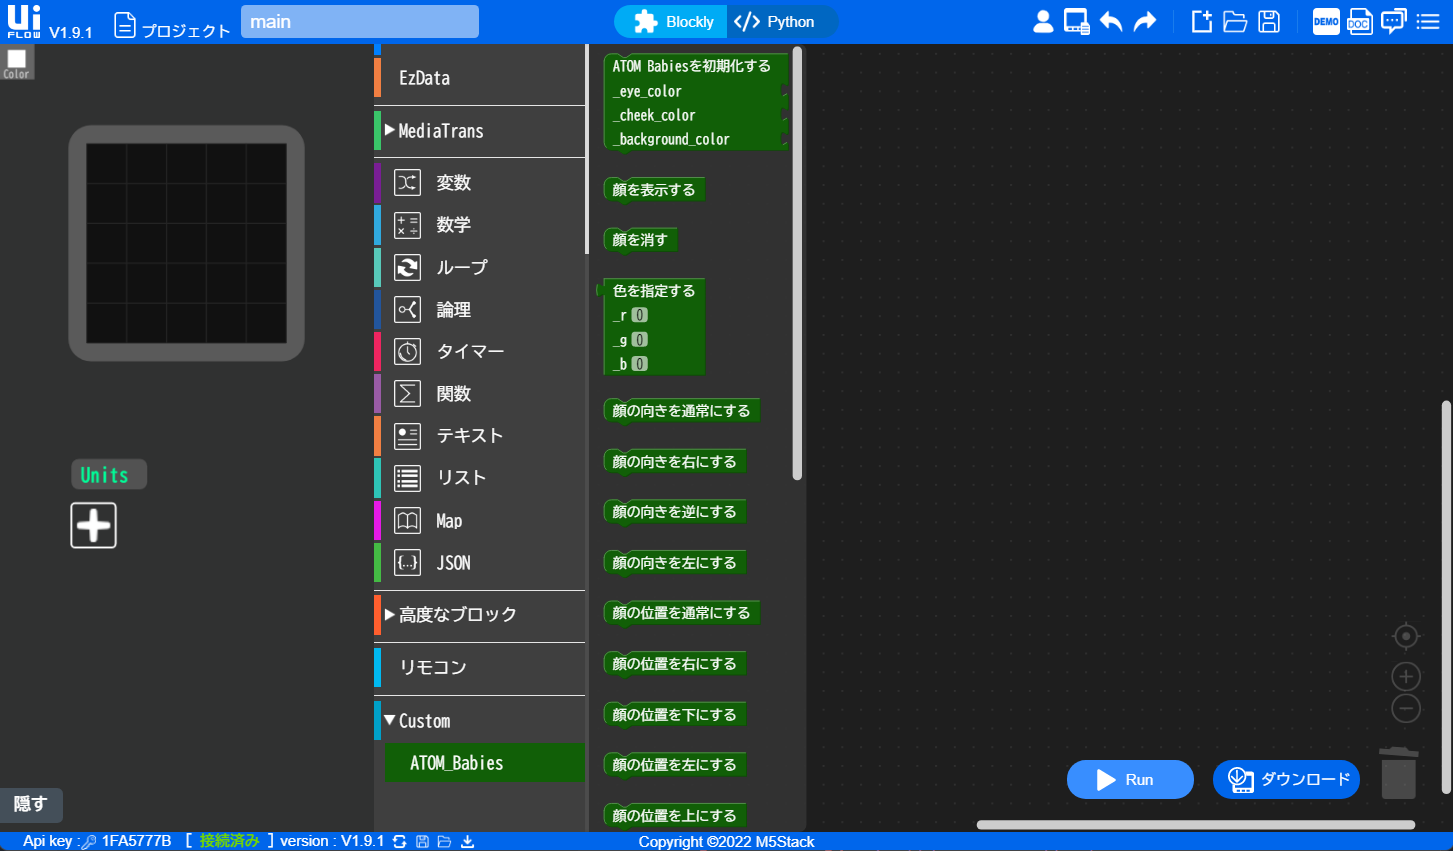Select the 論理 category
The height and width of the screenshot is (851, 1453).
coord(480,310)
